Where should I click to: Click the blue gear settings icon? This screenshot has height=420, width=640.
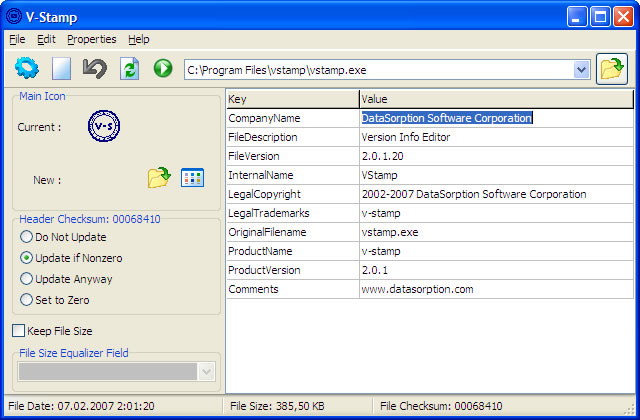click(x=27, y=68)
